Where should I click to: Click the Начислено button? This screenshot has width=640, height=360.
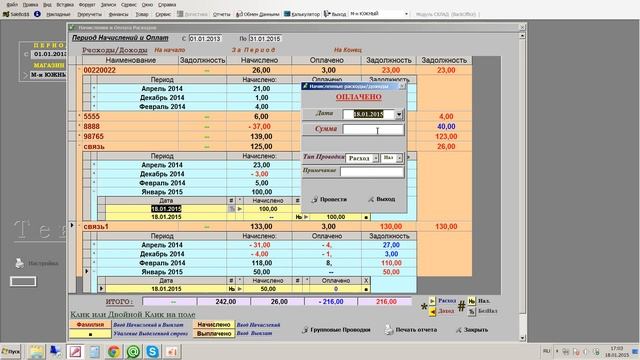pyautogui.click(x=213, y=324)
